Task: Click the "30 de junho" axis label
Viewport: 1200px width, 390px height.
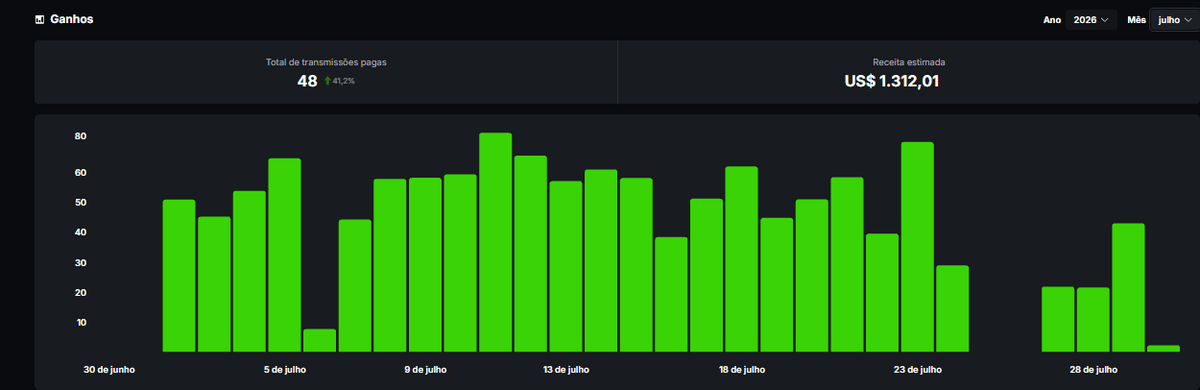Action: click(x=108, y=370)
